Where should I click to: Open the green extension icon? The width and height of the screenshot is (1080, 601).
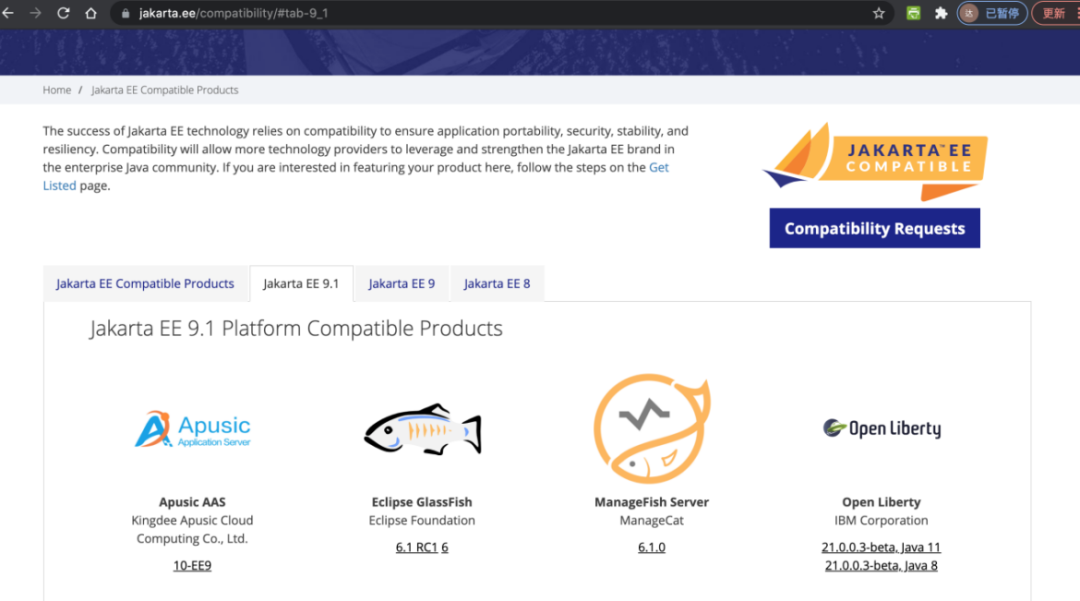point(913,14)
